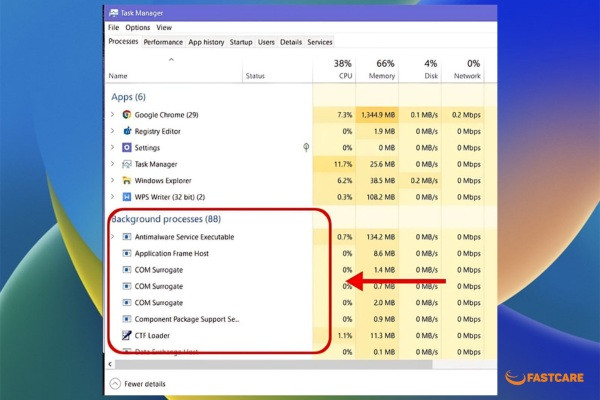Expand the Antimalware Service Executable row
This screenshot has width=600, height=400.
coord(112,237)
